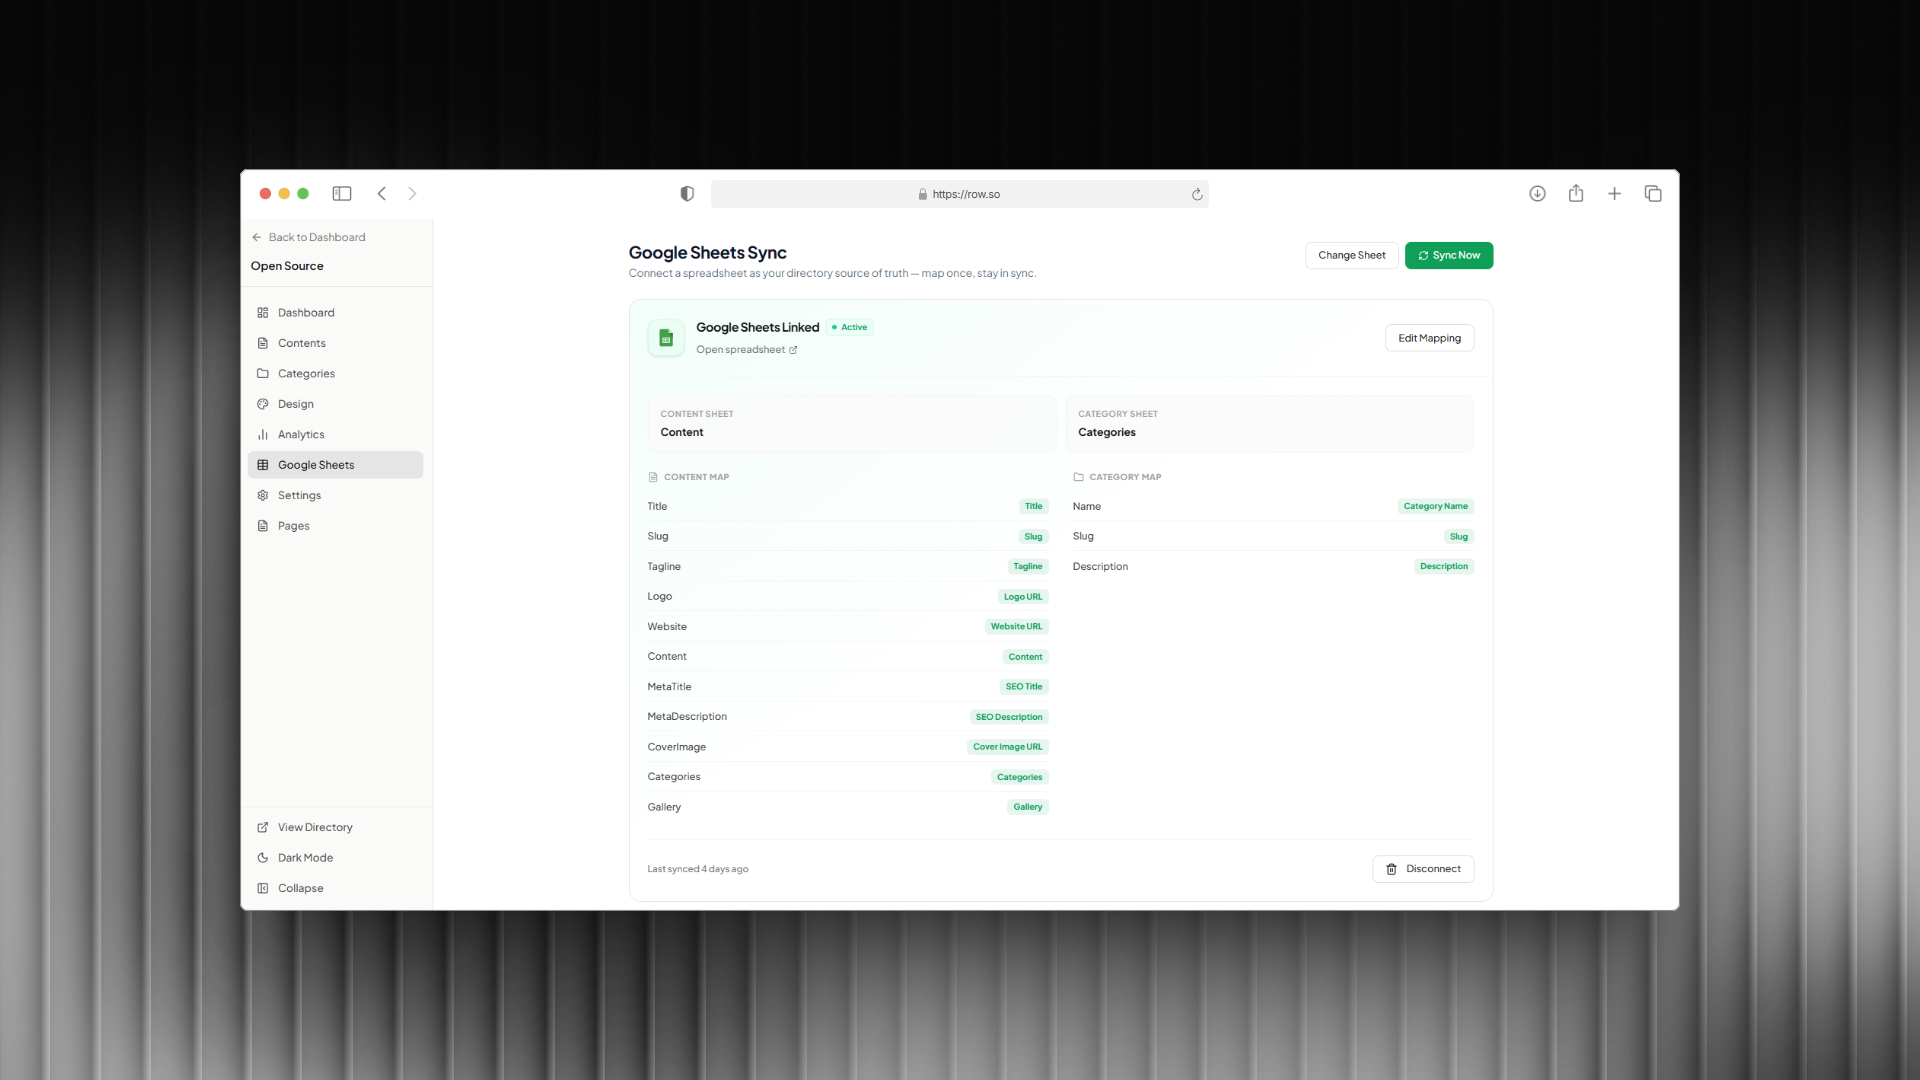Click the Pages document icon in sidebar
The image size is (1920, 1080).
click(x=263, y=526)
